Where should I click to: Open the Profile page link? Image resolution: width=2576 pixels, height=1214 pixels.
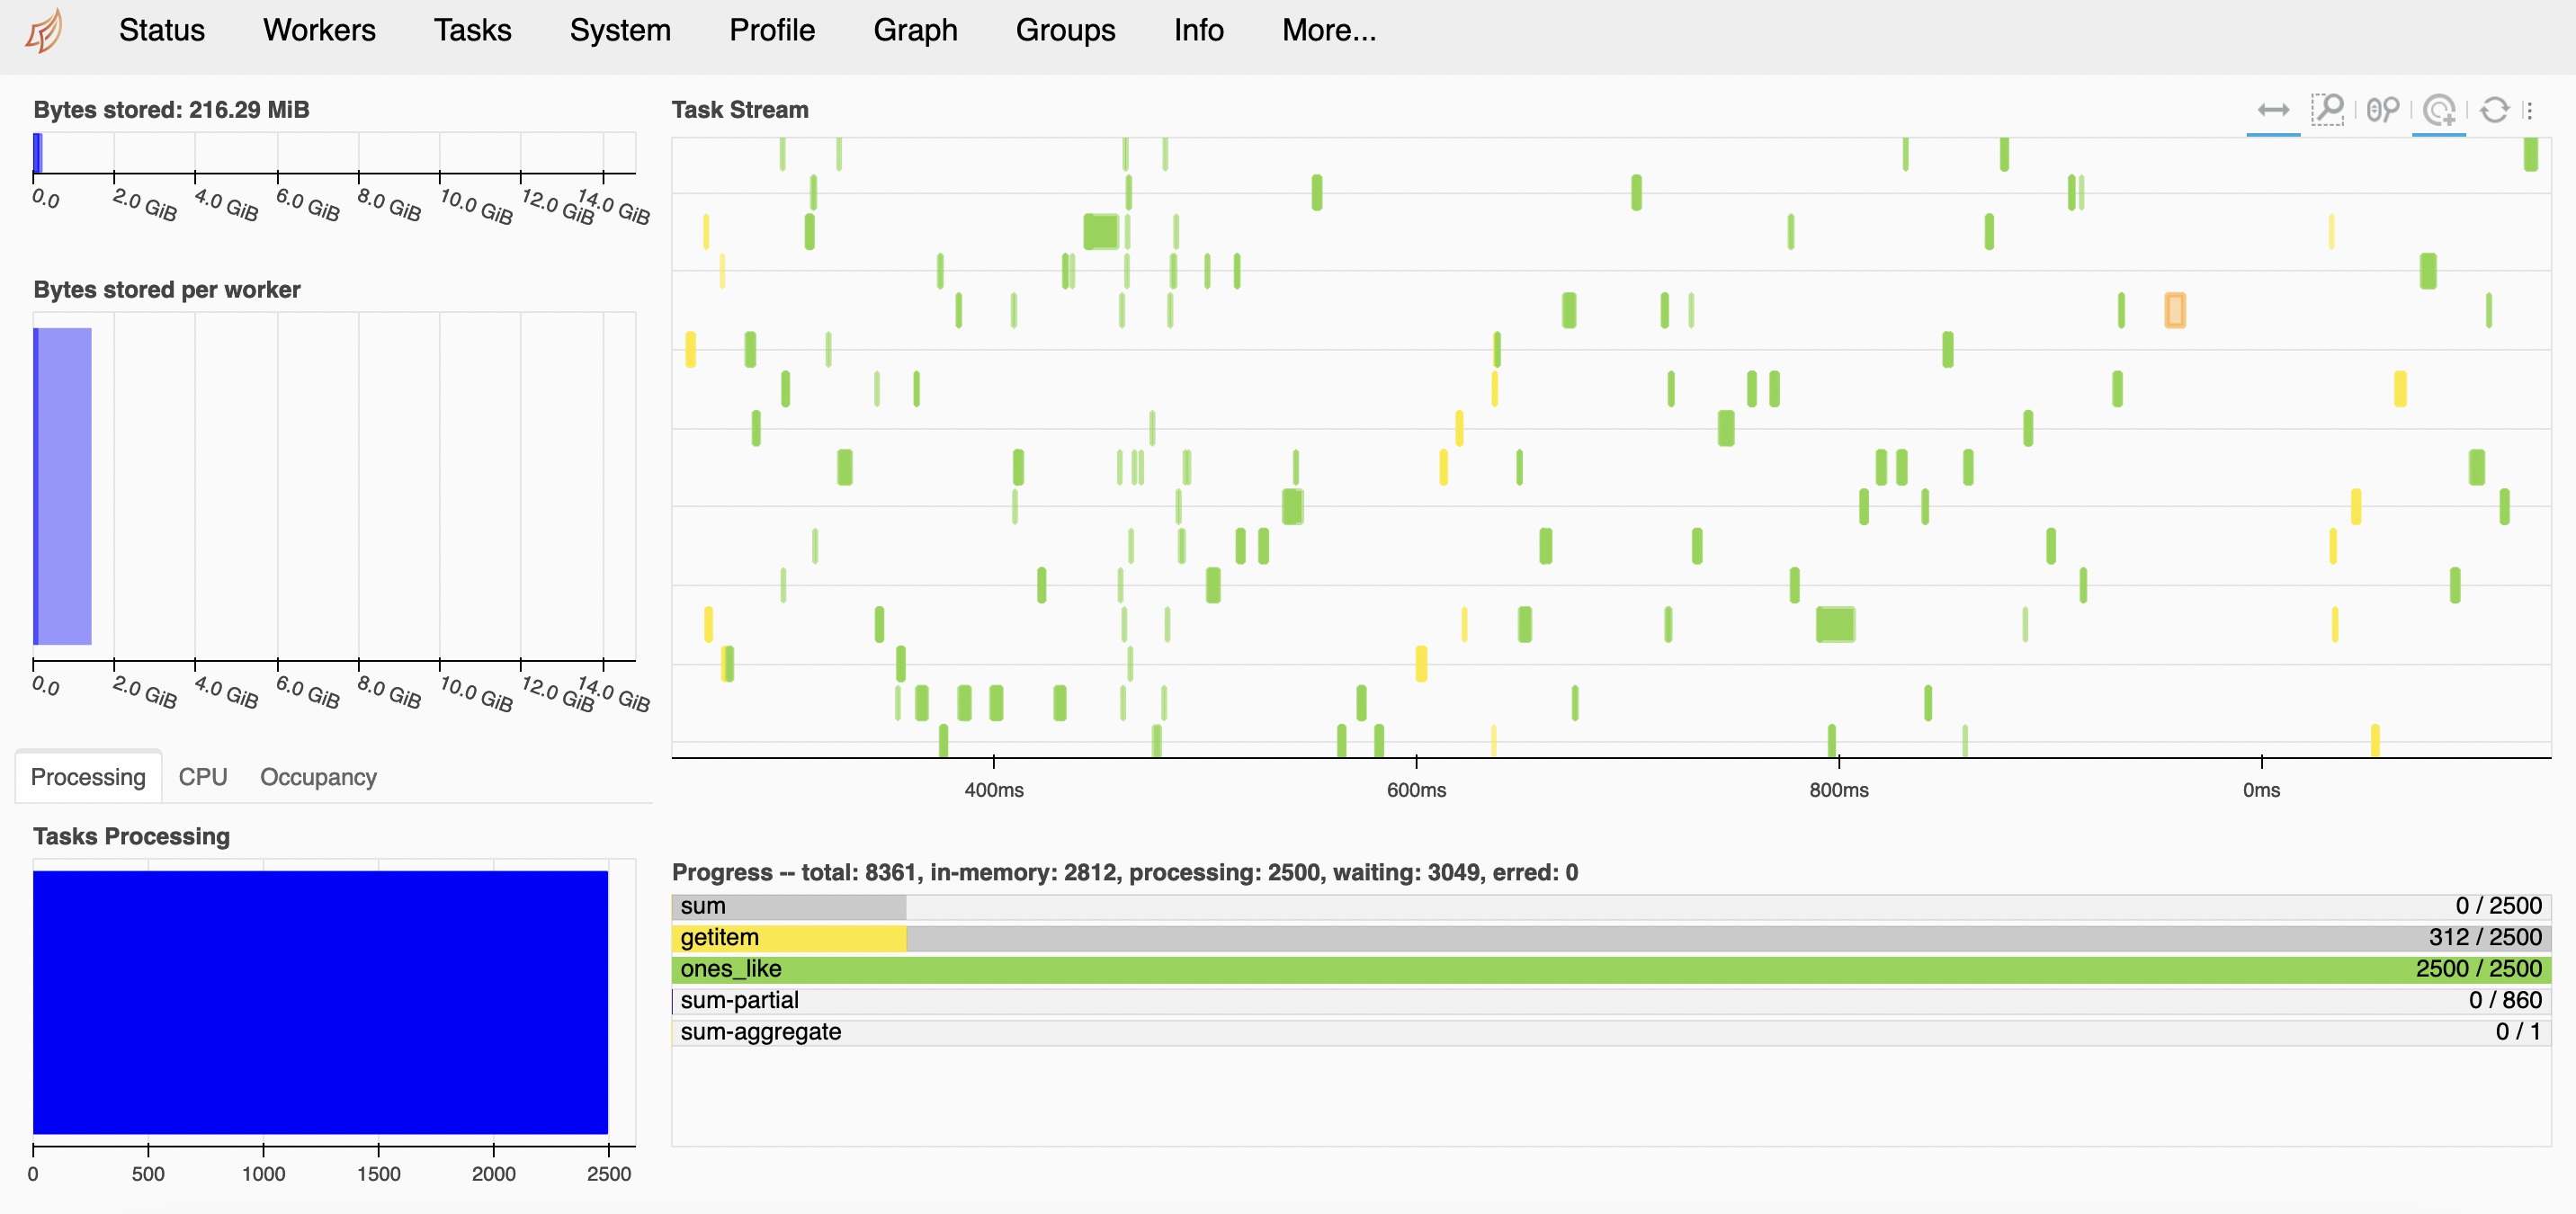tap(771, 30)
